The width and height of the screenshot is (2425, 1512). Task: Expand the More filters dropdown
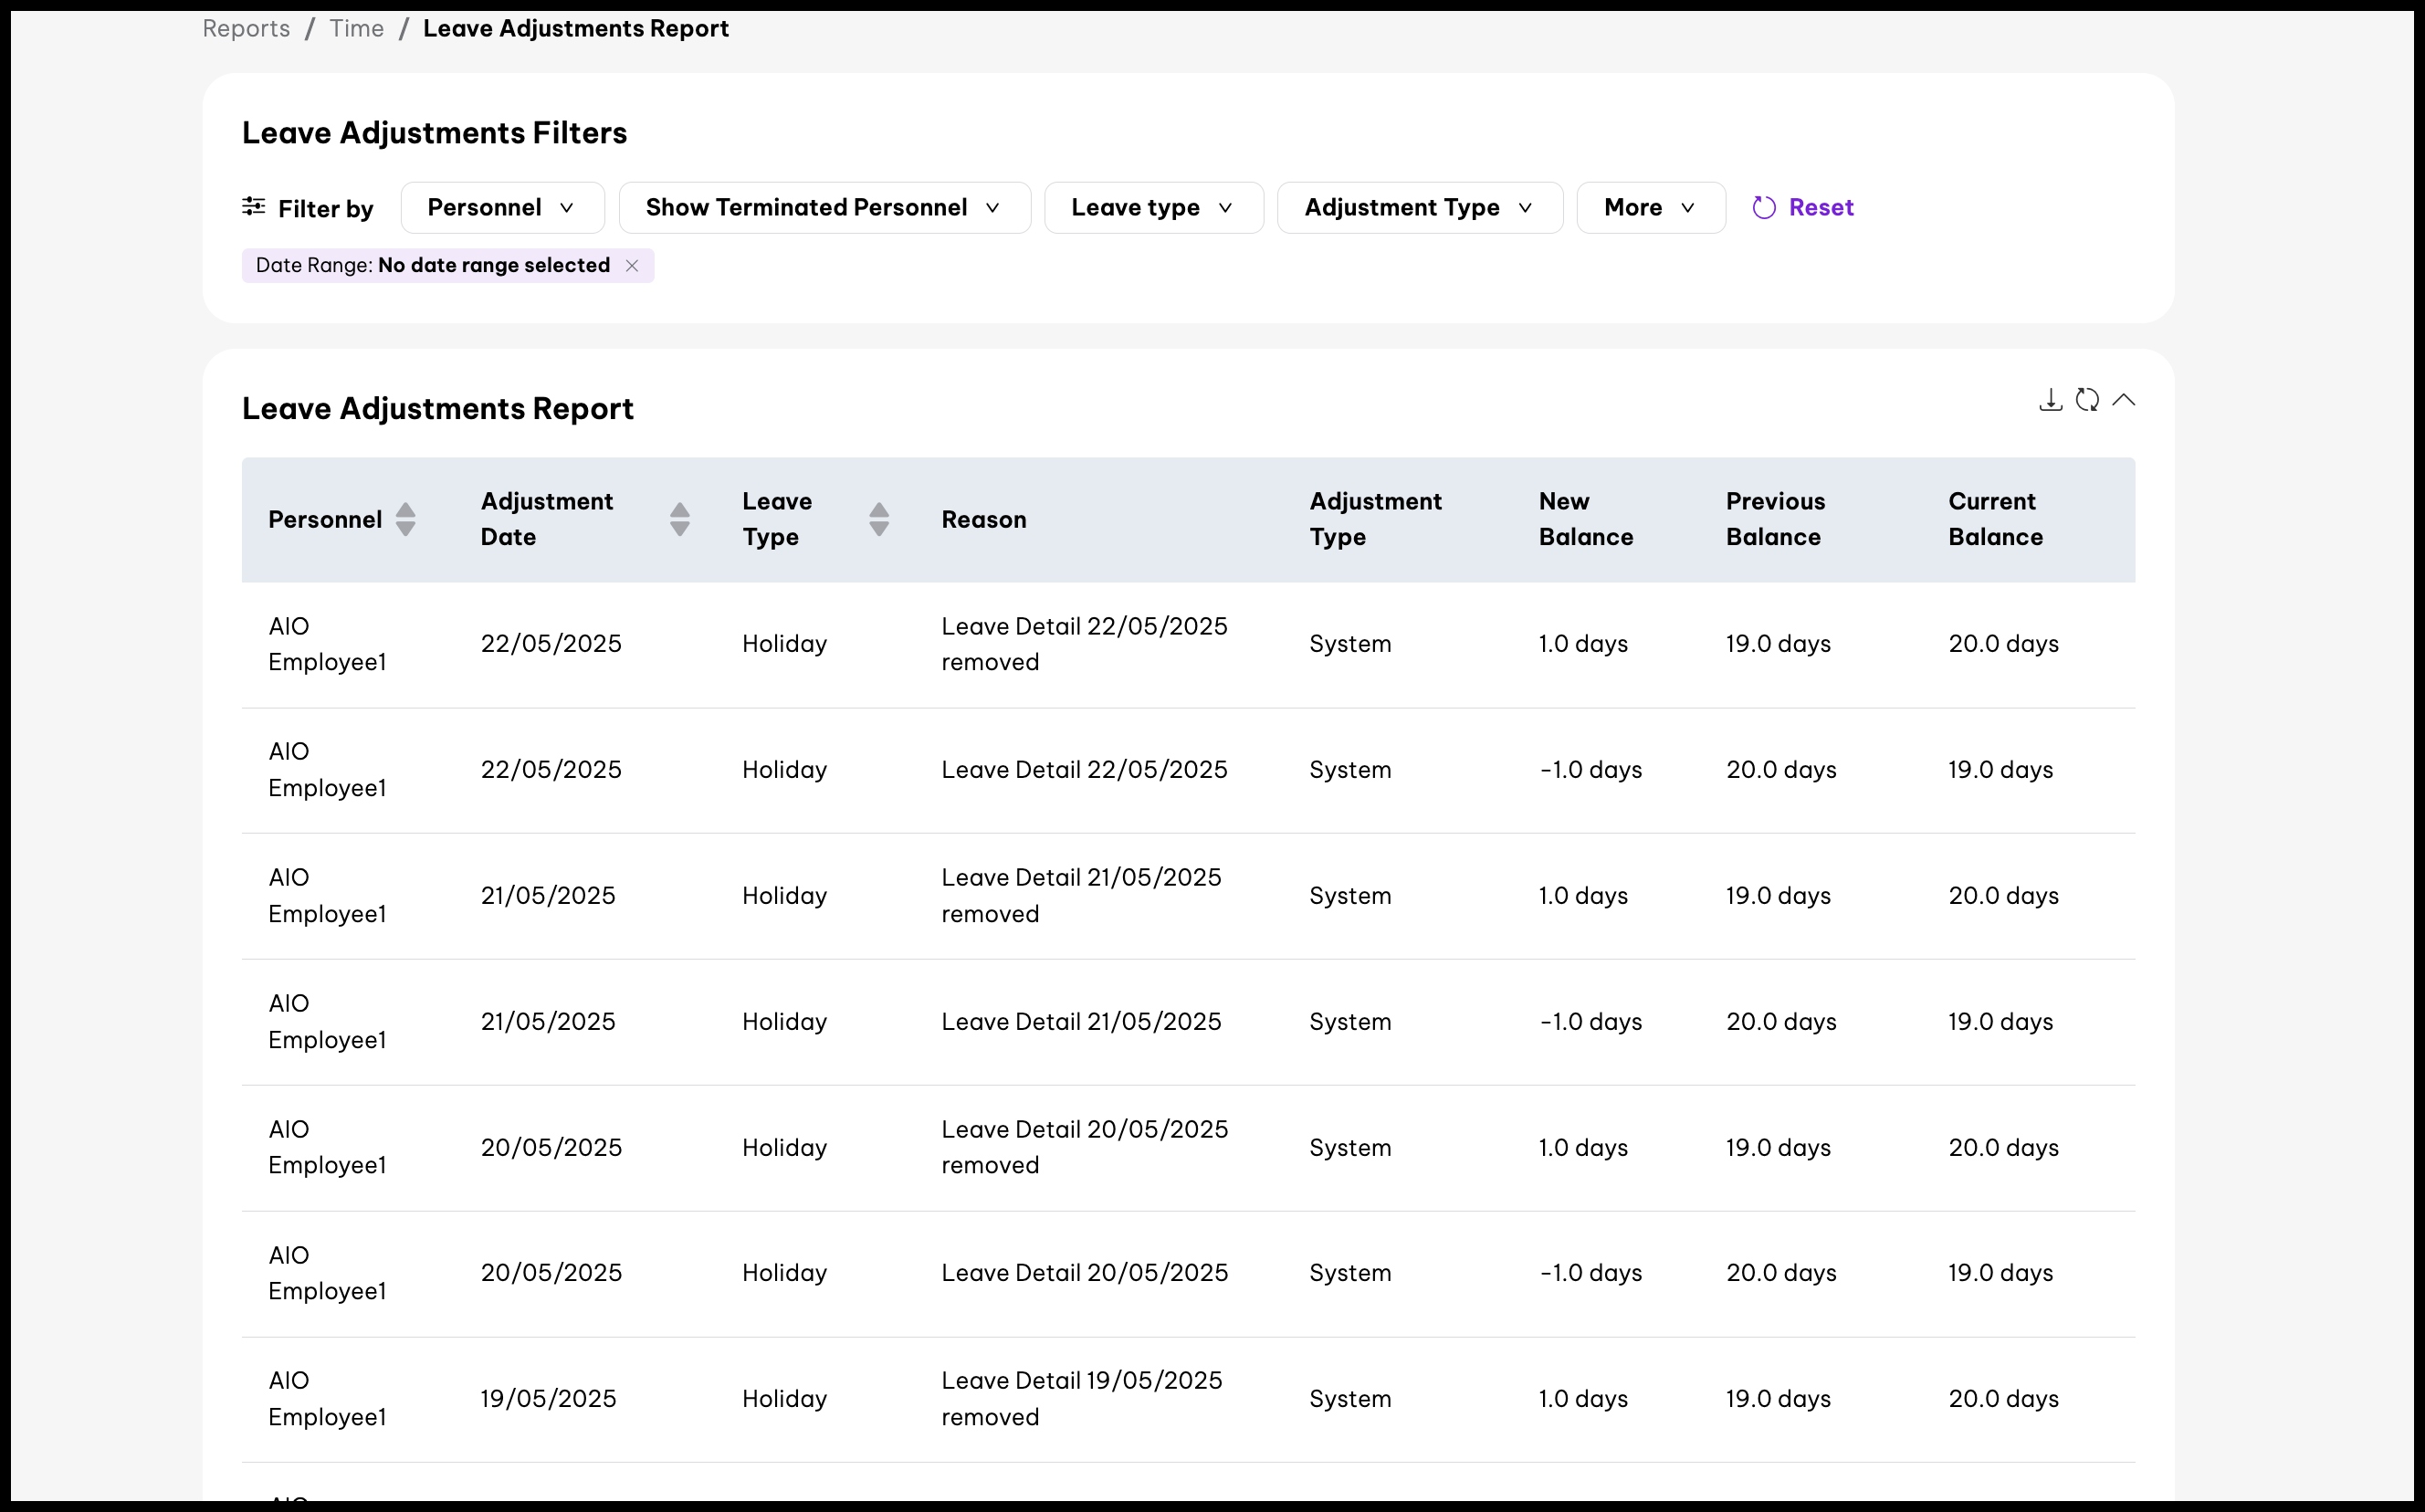[1650, 208]
